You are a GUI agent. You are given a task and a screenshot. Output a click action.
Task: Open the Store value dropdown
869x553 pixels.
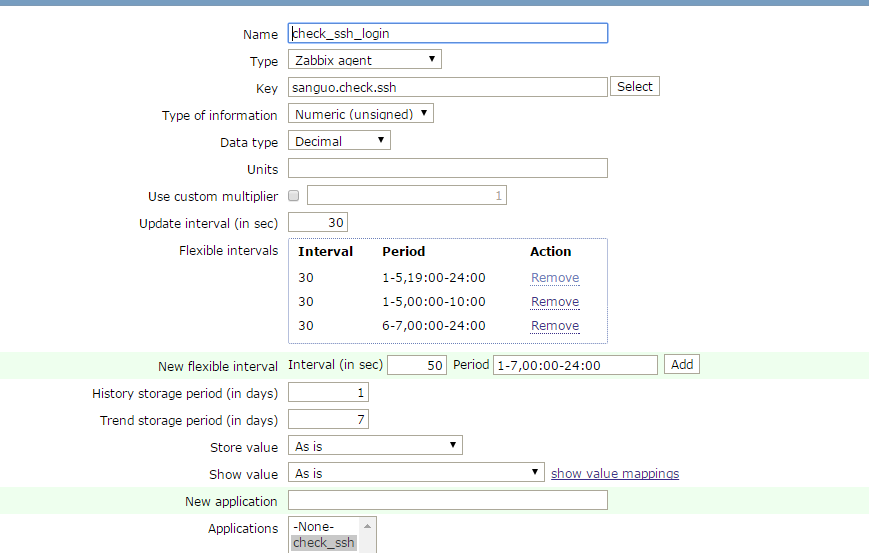375,446
